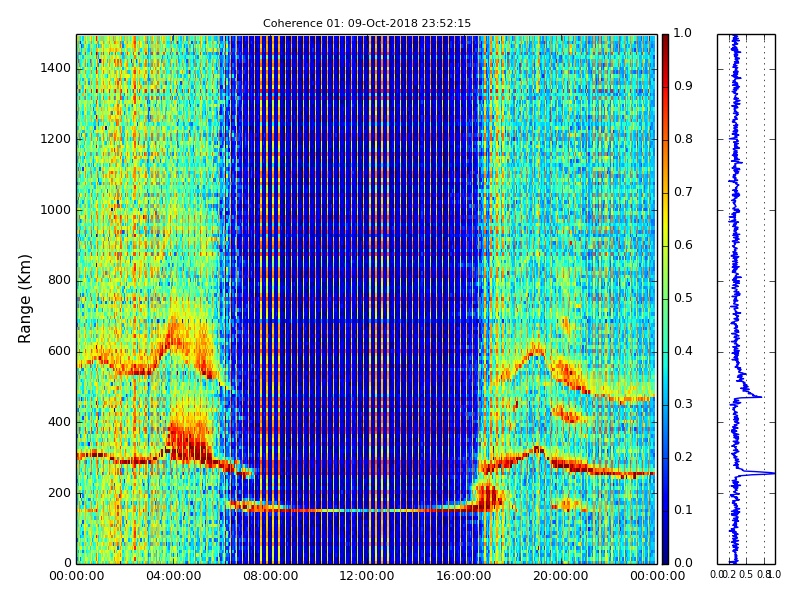The width and height of the screenshot is (800, 600).
Task: Click the colorbar 0.7 label
Action: point(683,192)
